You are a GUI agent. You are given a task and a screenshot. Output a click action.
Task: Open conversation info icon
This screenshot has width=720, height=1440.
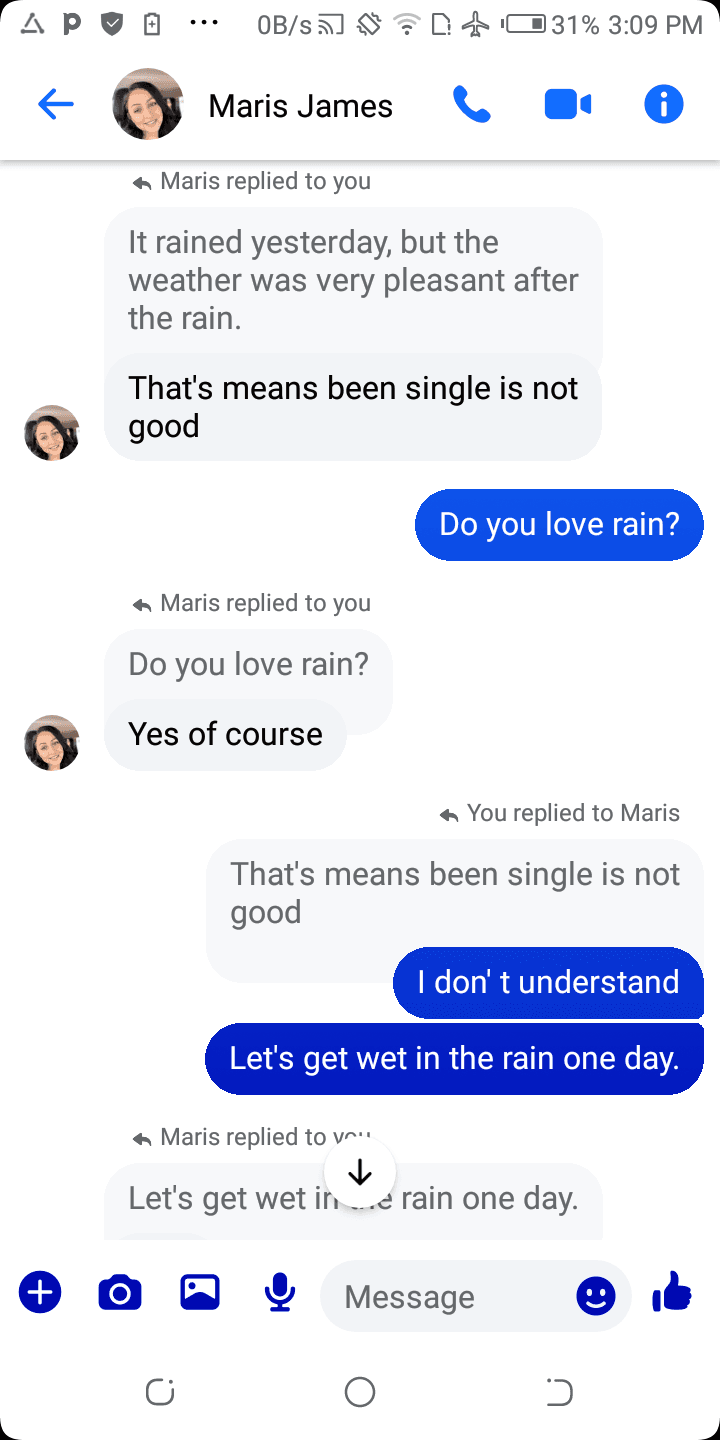(664, 105)
